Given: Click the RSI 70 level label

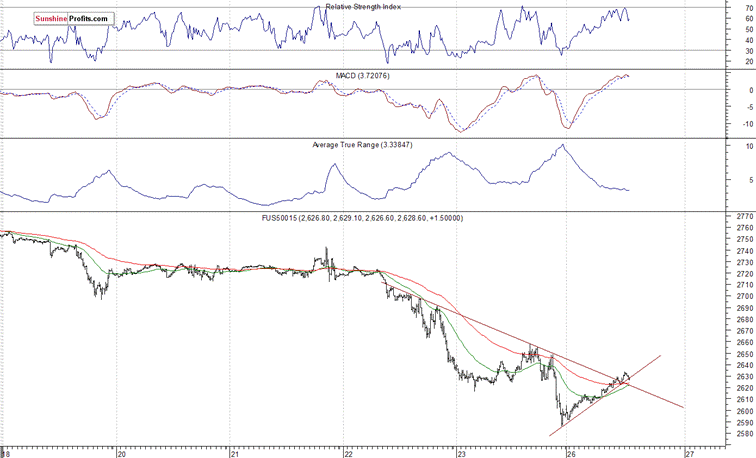Looking at the screenshot, I should (x=736, y=8).
